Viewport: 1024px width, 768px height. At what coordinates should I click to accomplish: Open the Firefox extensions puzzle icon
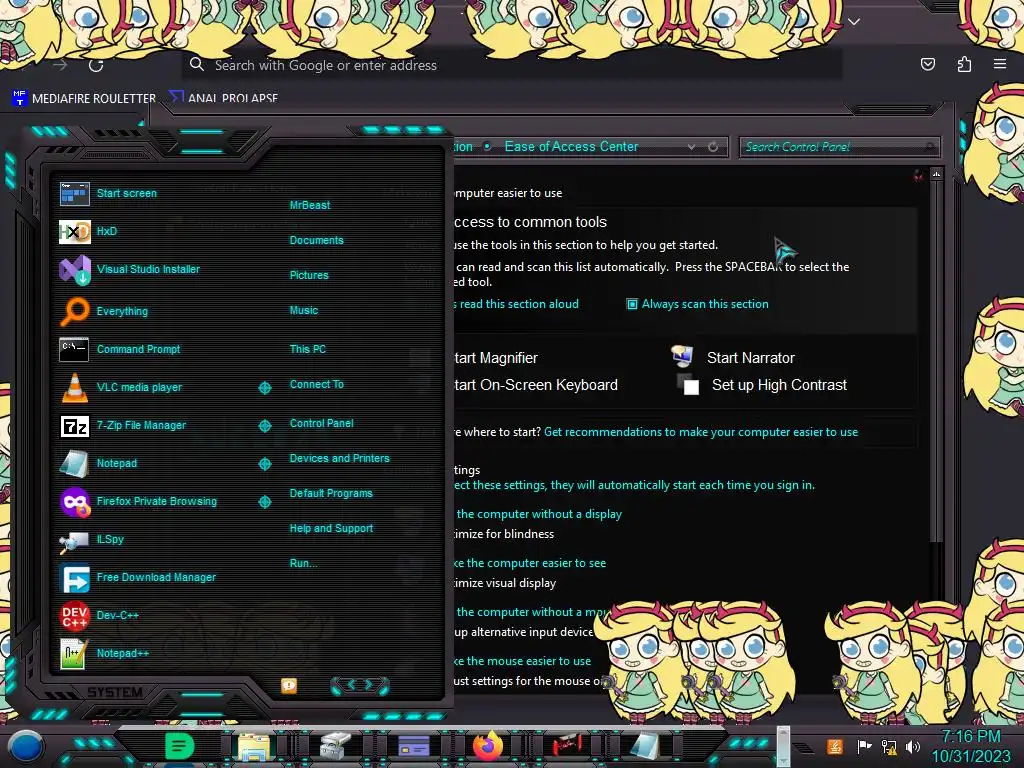point(964,64)
